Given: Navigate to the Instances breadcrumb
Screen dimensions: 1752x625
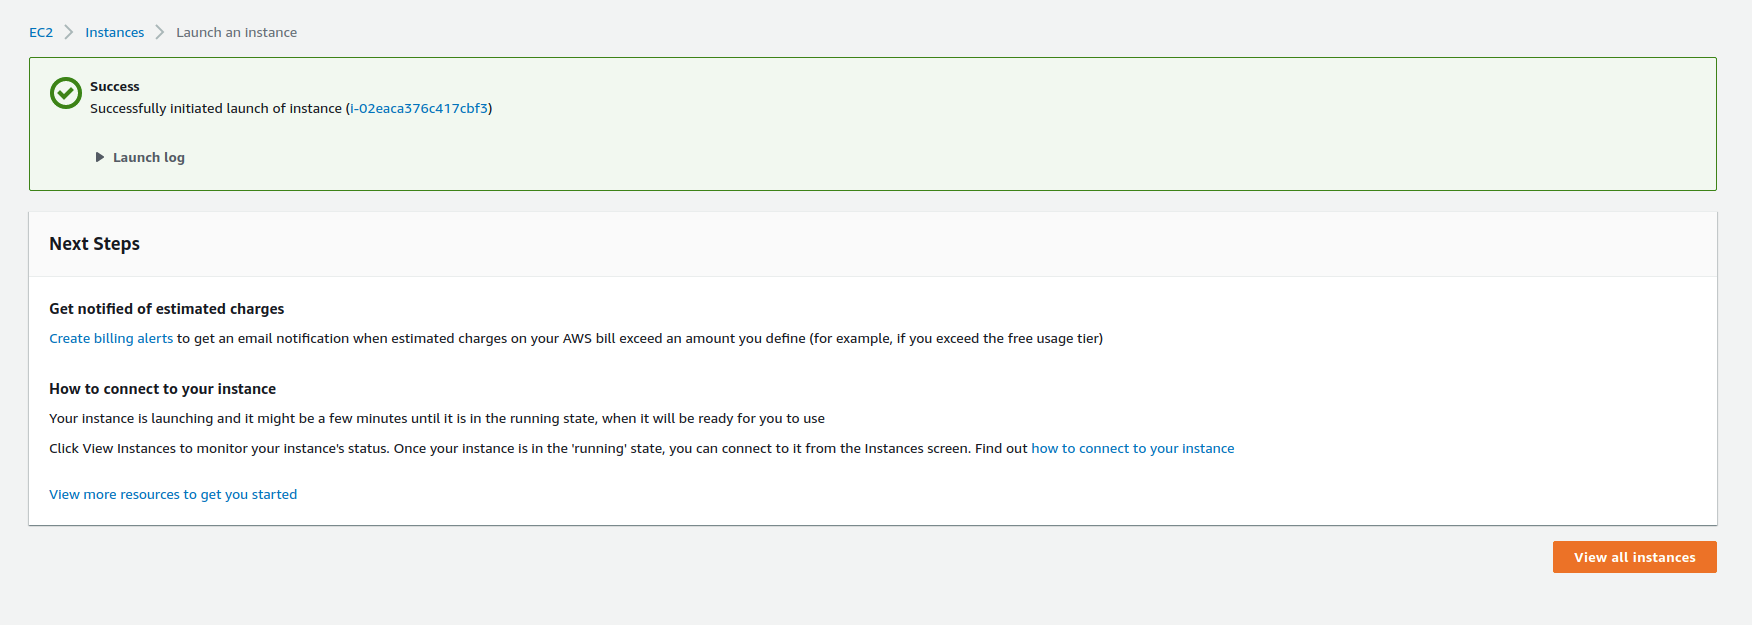Looking at the screenshot, I should 114,32.
